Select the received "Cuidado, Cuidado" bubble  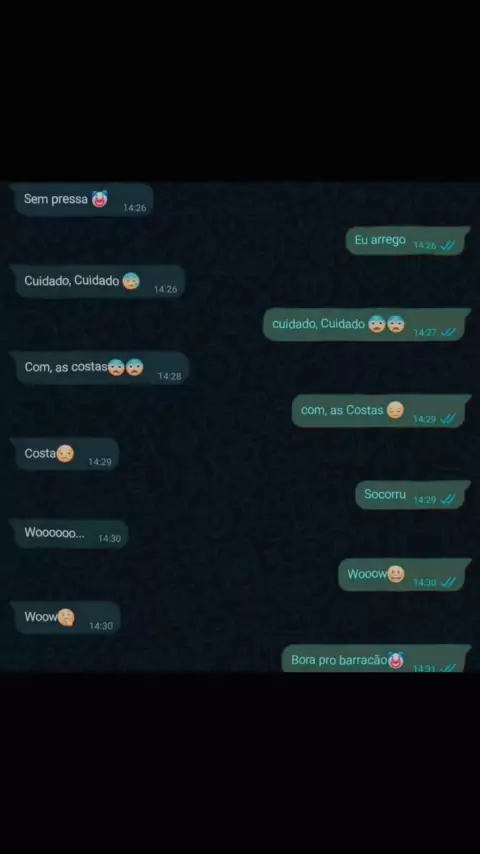click(x=98, y=281)
